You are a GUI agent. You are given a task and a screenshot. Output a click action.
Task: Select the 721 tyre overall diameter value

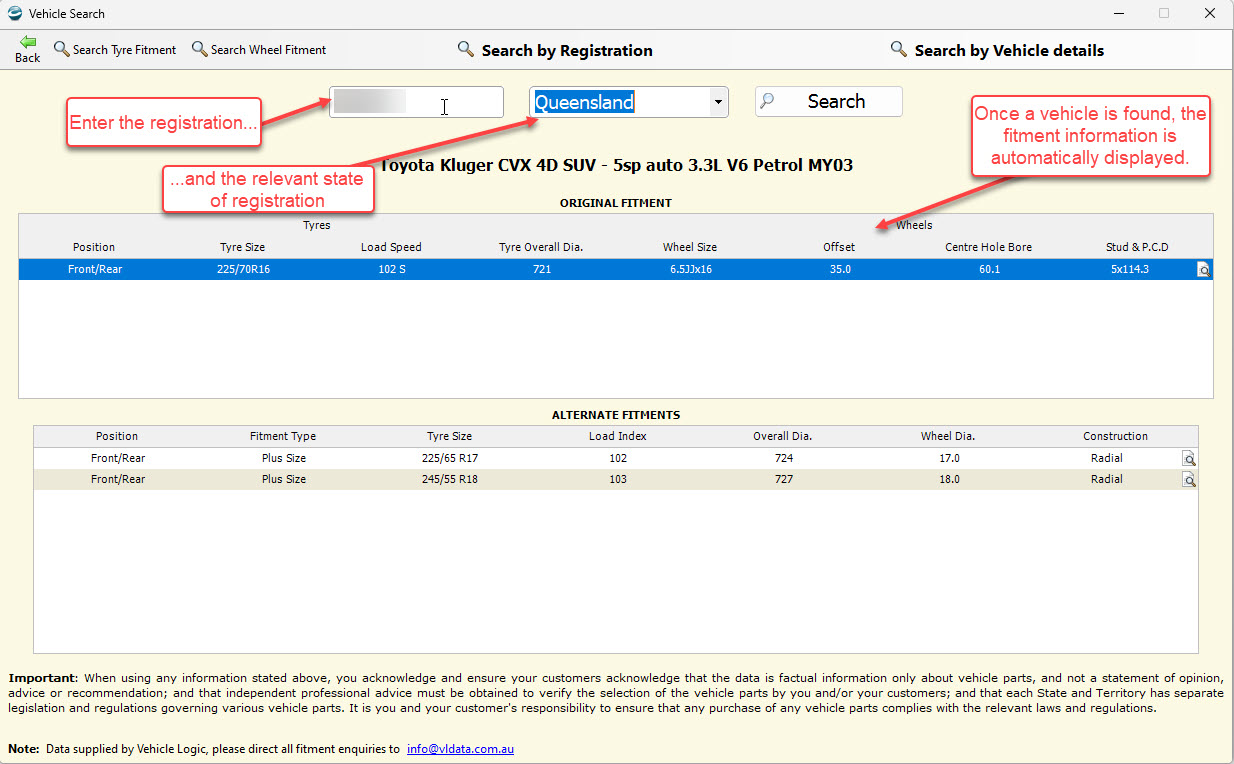(541, 270)
